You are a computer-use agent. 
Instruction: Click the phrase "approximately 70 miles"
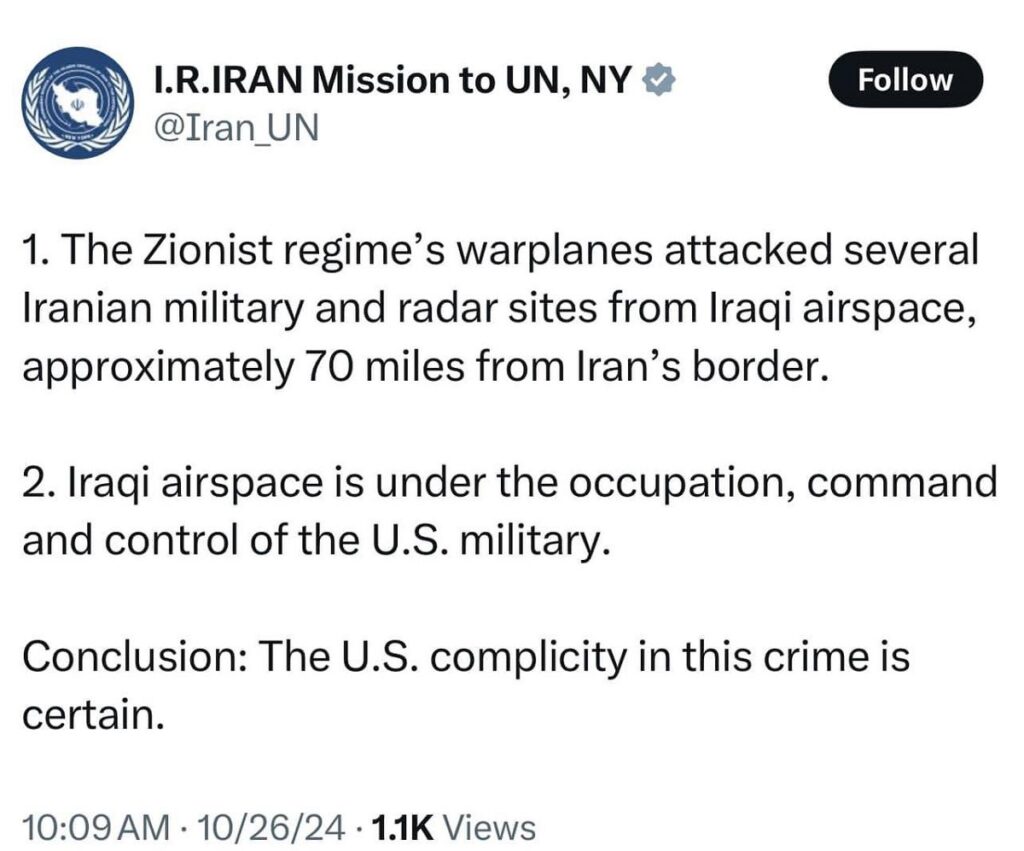pyautogui.click(x=212, y=370)
